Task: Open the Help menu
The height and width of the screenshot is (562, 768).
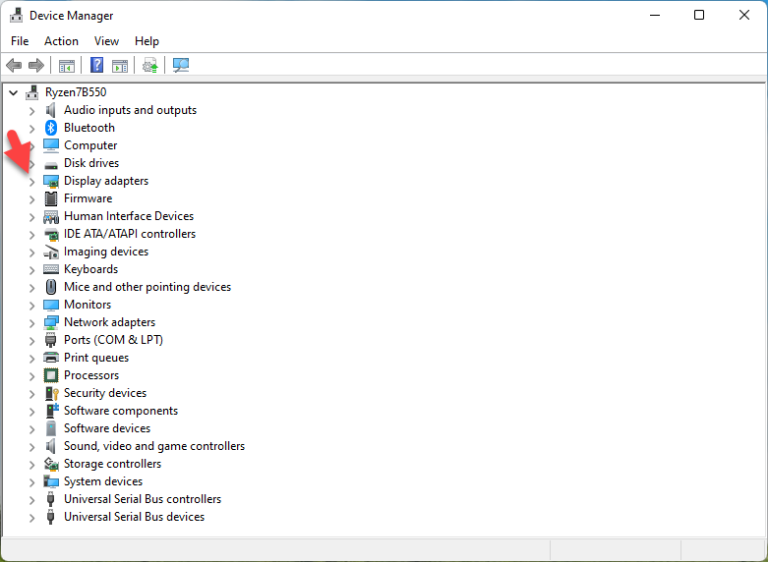Action: pos(147,41)
